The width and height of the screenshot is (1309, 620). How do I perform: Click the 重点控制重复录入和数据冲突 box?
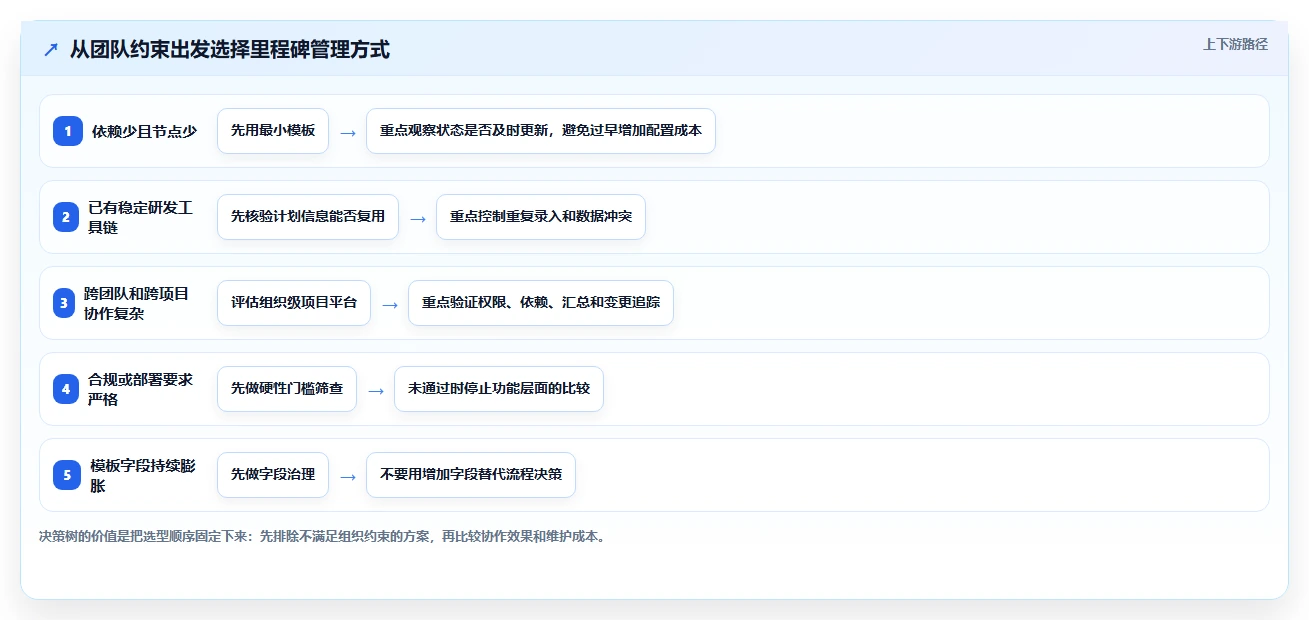(541, 217)
